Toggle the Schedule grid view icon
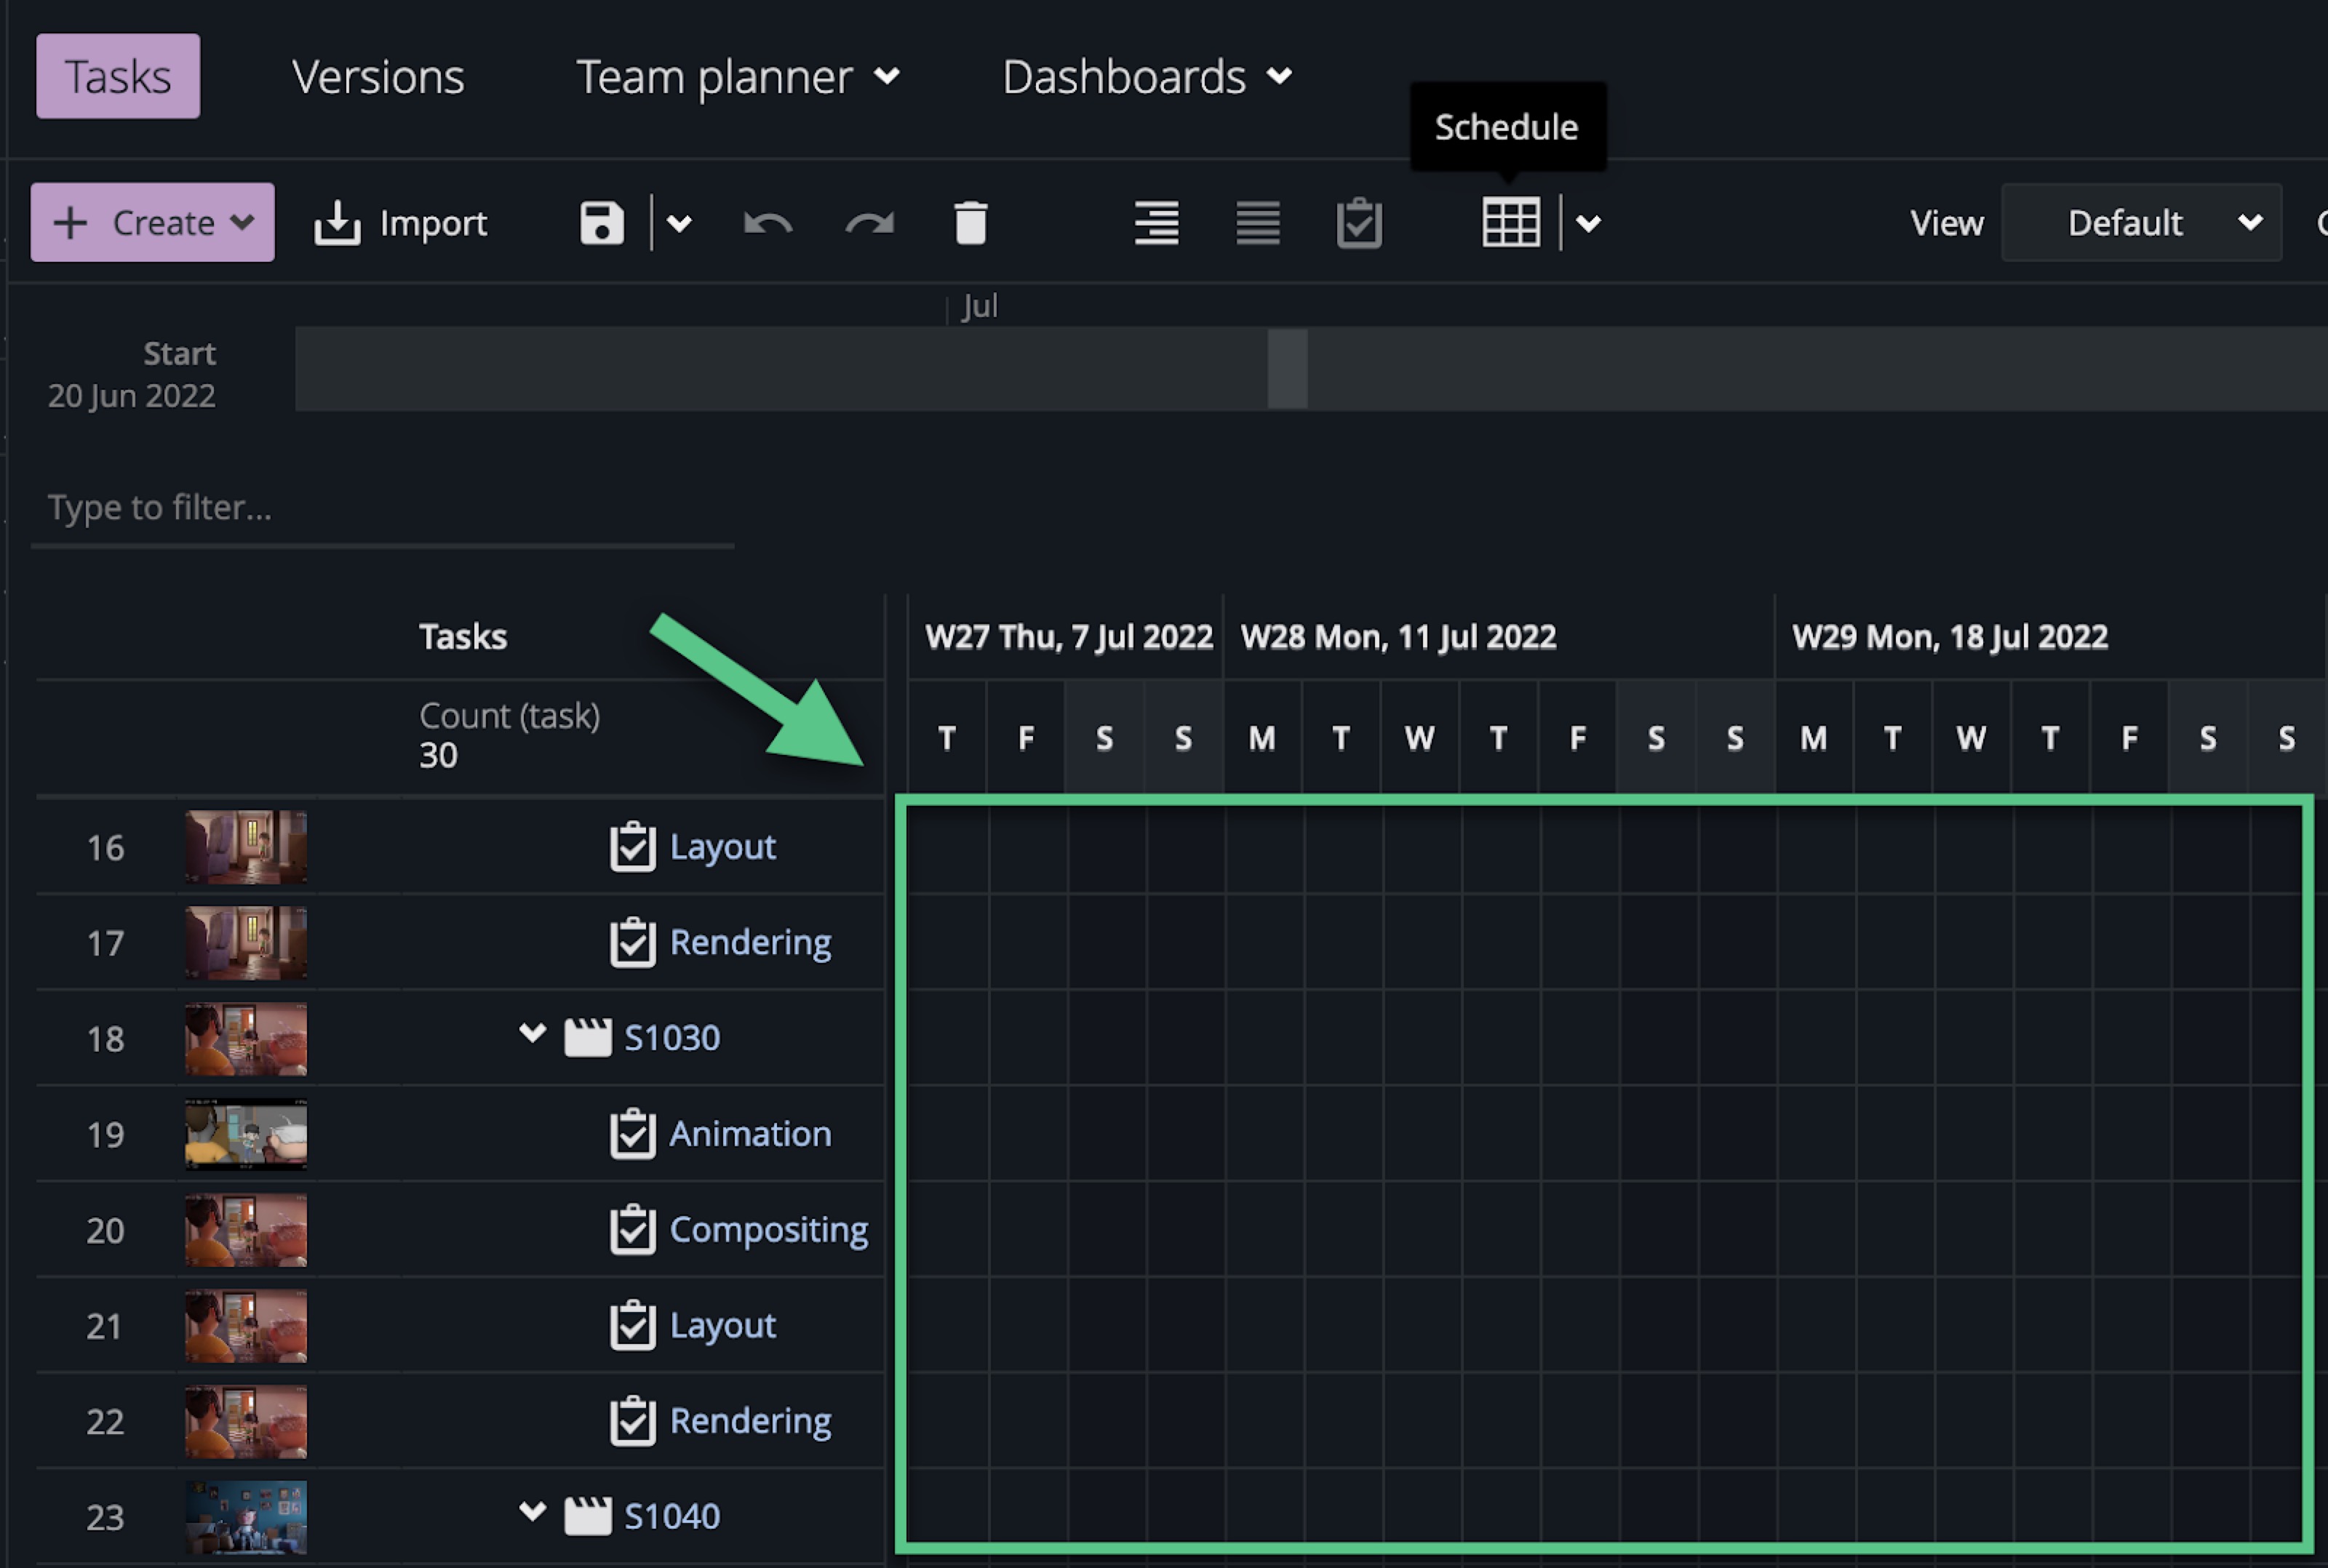 coord(1510,222)
